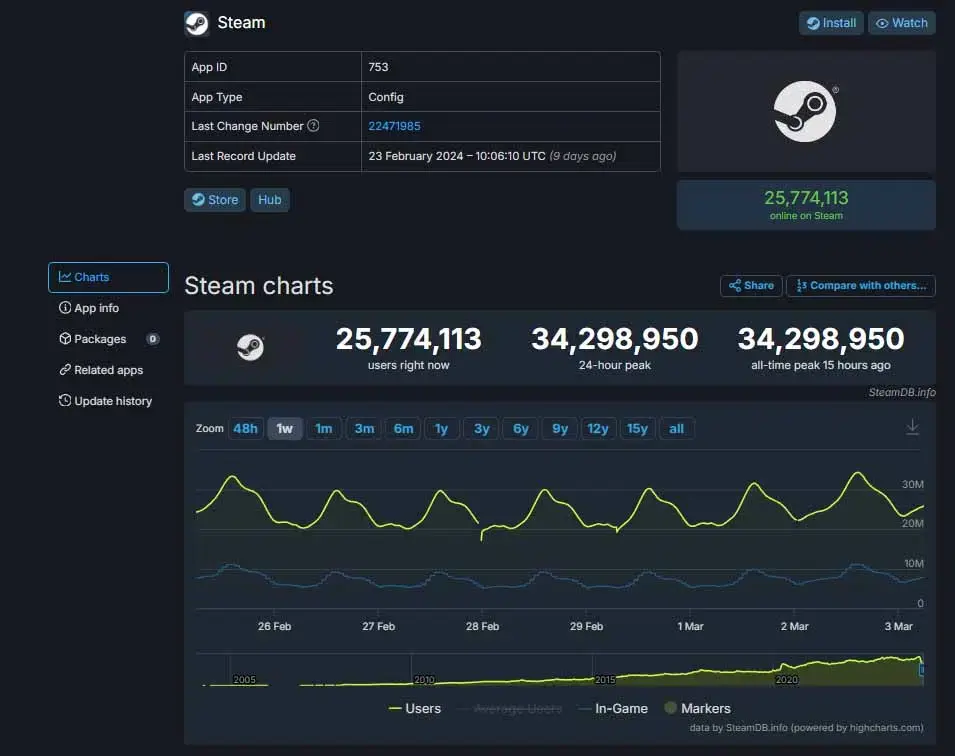Click the App ID value 753
This screenshot has height=756, width=955.
pyautogui.click(x=378, y=67)
